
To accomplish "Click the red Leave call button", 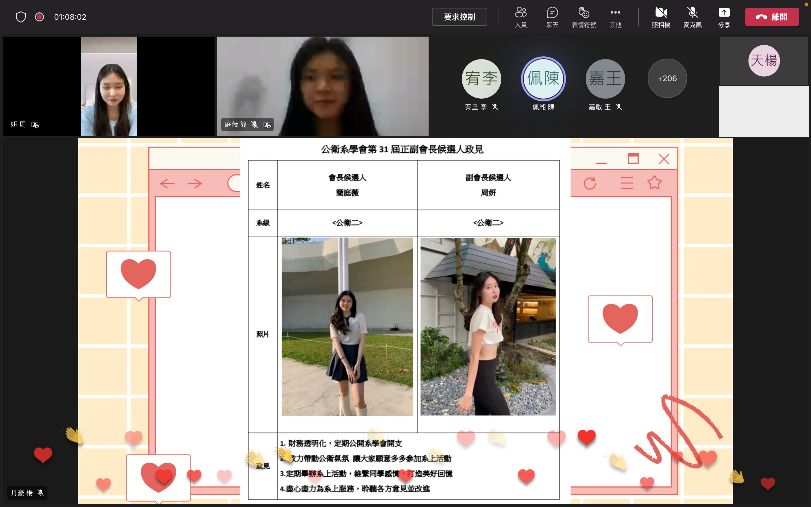I will [771, 17].
